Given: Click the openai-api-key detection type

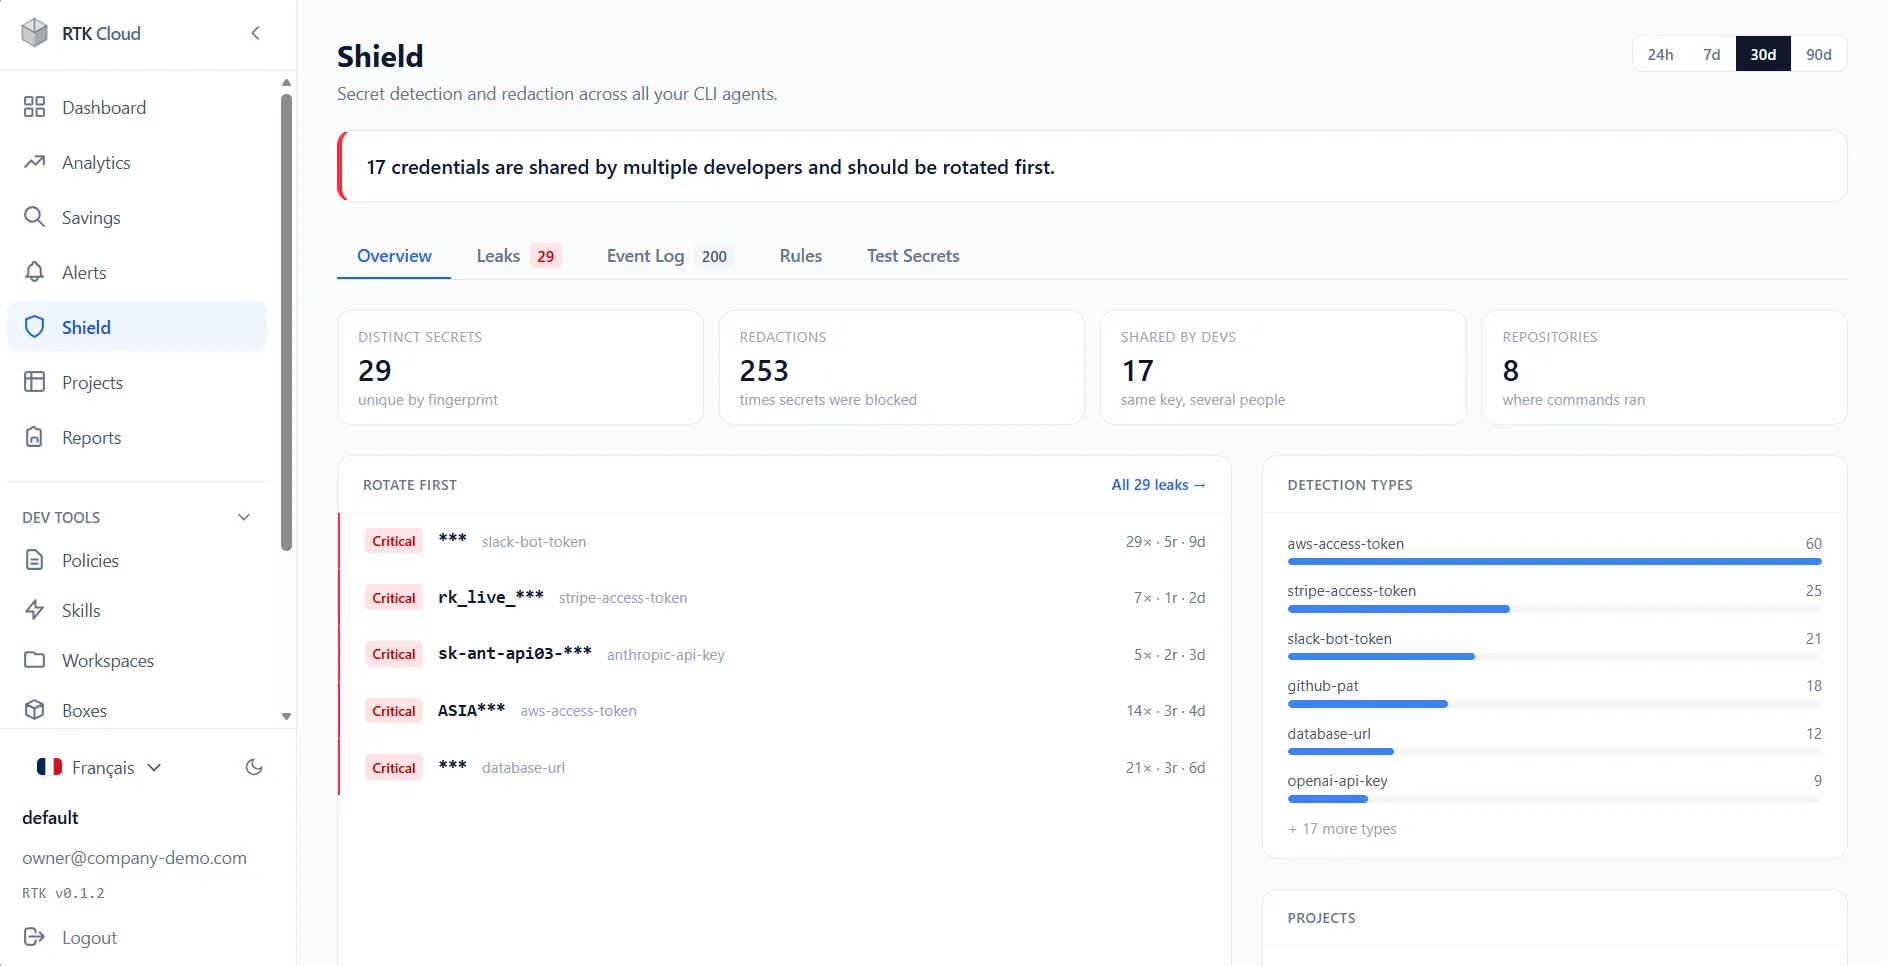Looking at the screenshot, I should (1337, 781).
